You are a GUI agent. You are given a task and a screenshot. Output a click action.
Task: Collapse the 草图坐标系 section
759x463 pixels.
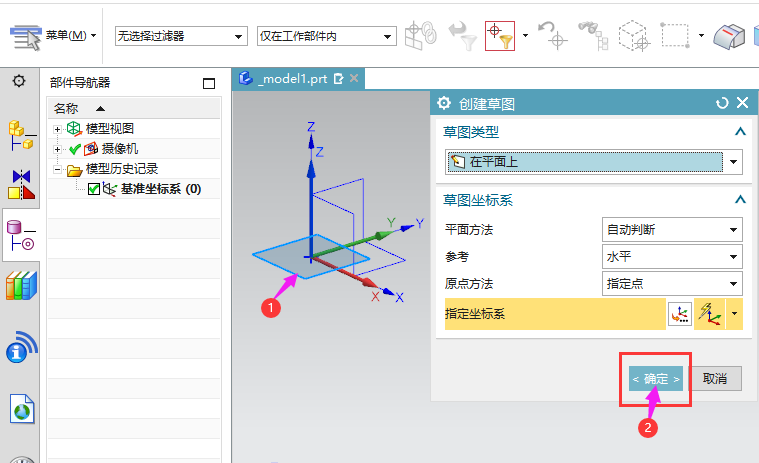pyautogui.click(x=740, y=199)
